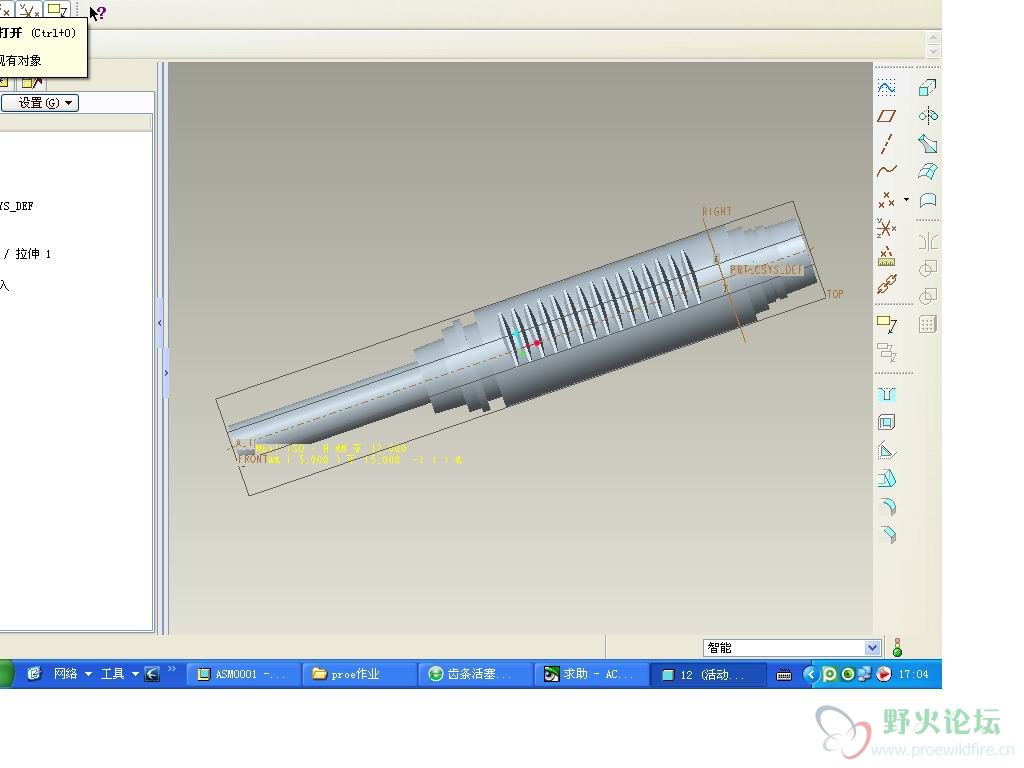1024x768 pixels.
Task: Insert a datum curve with wavy-line icon
Action: (x=886, y=171)
